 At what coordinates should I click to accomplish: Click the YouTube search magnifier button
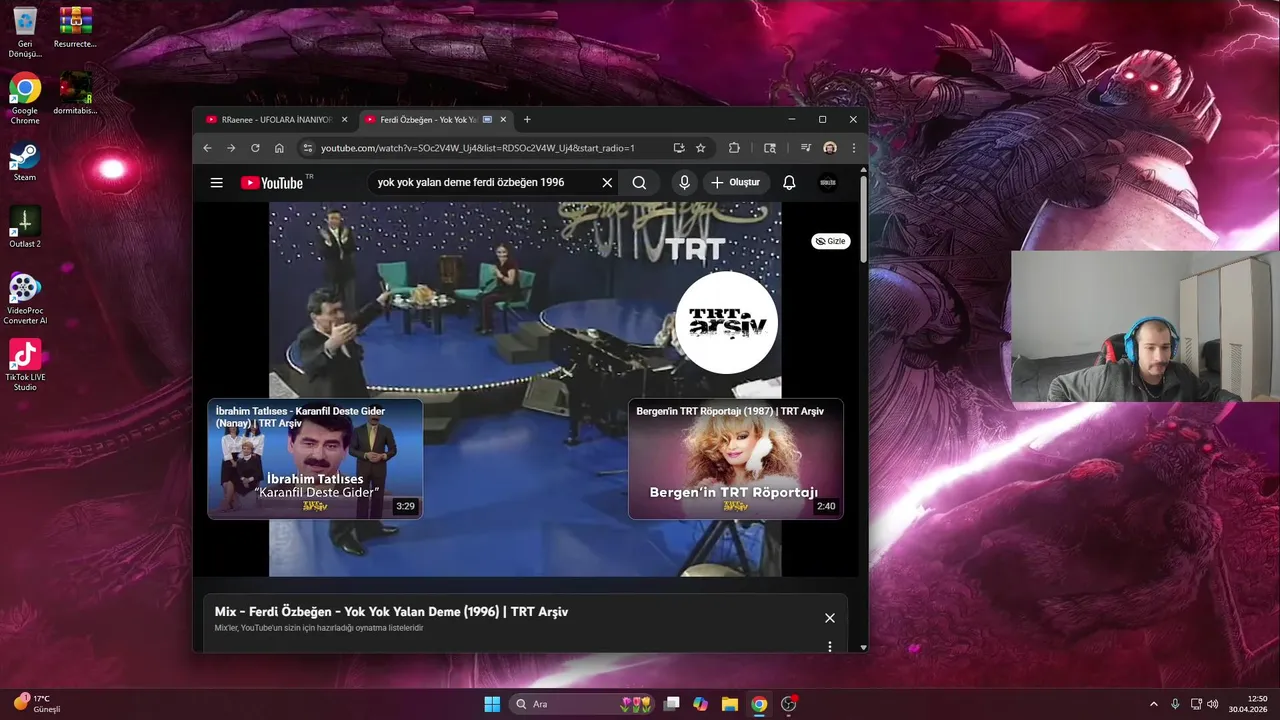click(x=639, y=183)
